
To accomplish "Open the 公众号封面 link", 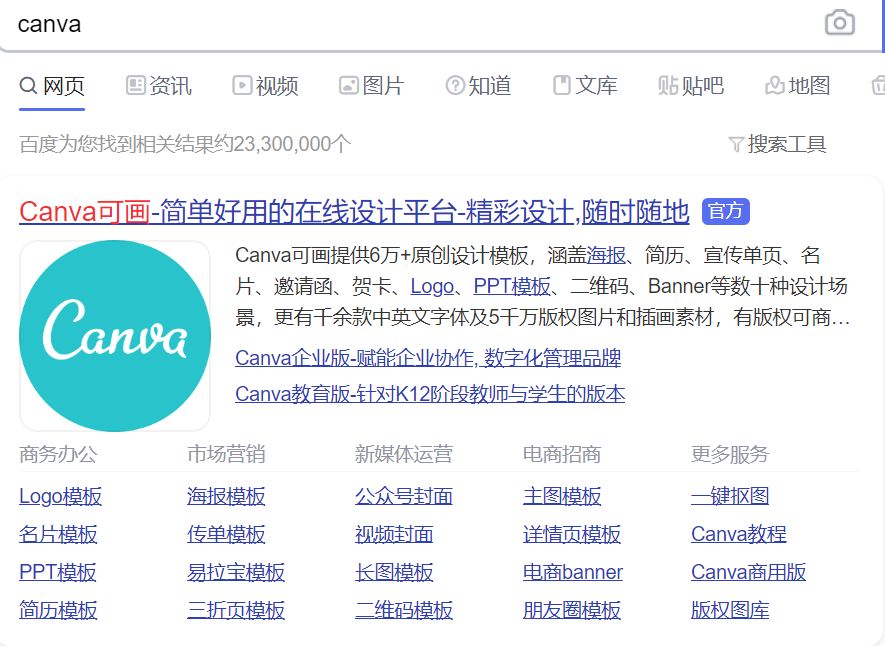I will 404,496.
